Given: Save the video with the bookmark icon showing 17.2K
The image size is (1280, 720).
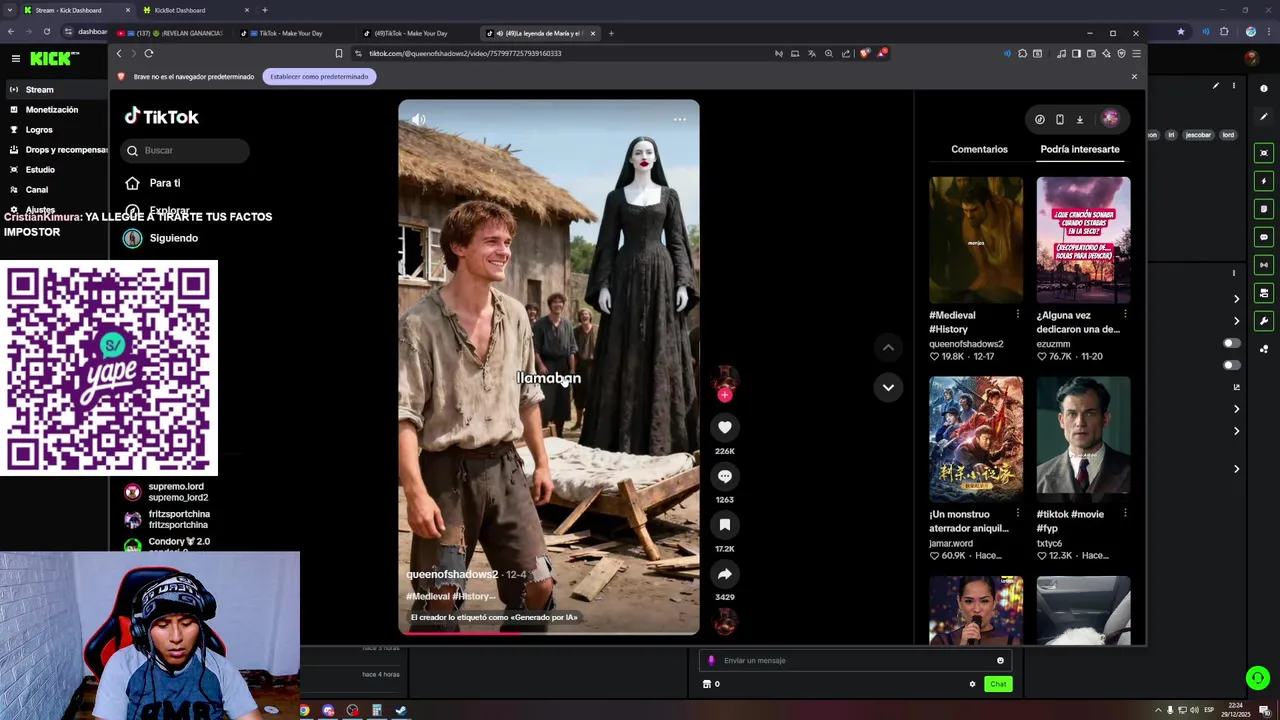Looking at the screenshot, I should [725, 525].
